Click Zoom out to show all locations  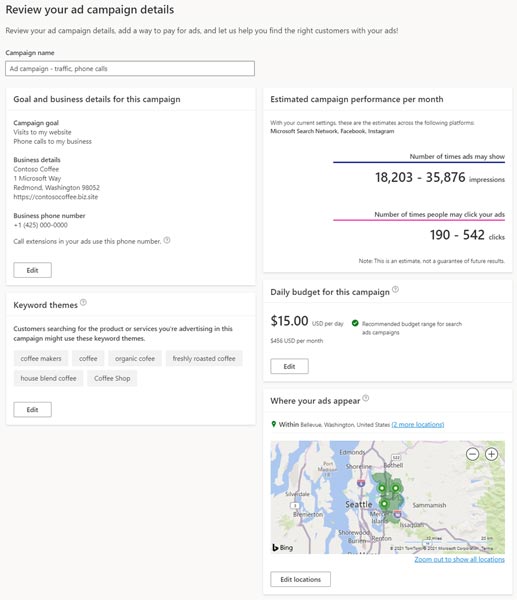pos(459,559)
